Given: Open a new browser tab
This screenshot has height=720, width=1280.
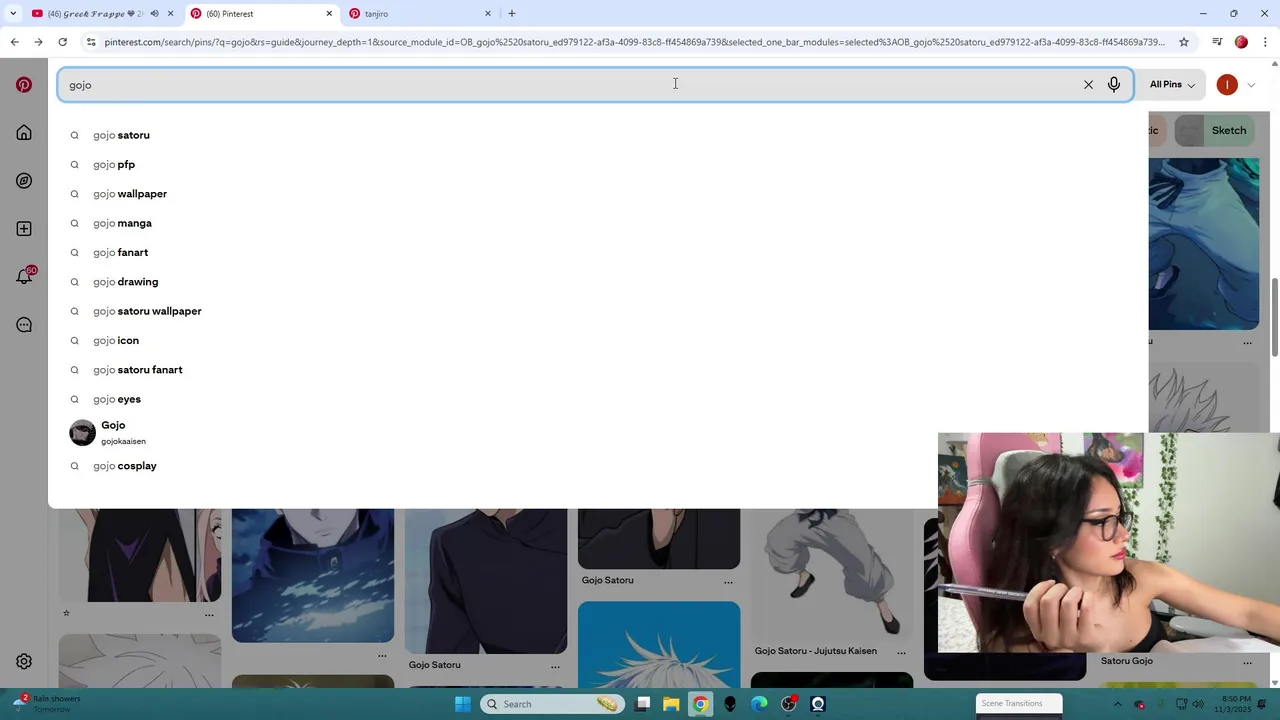Looking at the screenshot, I should click(x=512, y=14).
